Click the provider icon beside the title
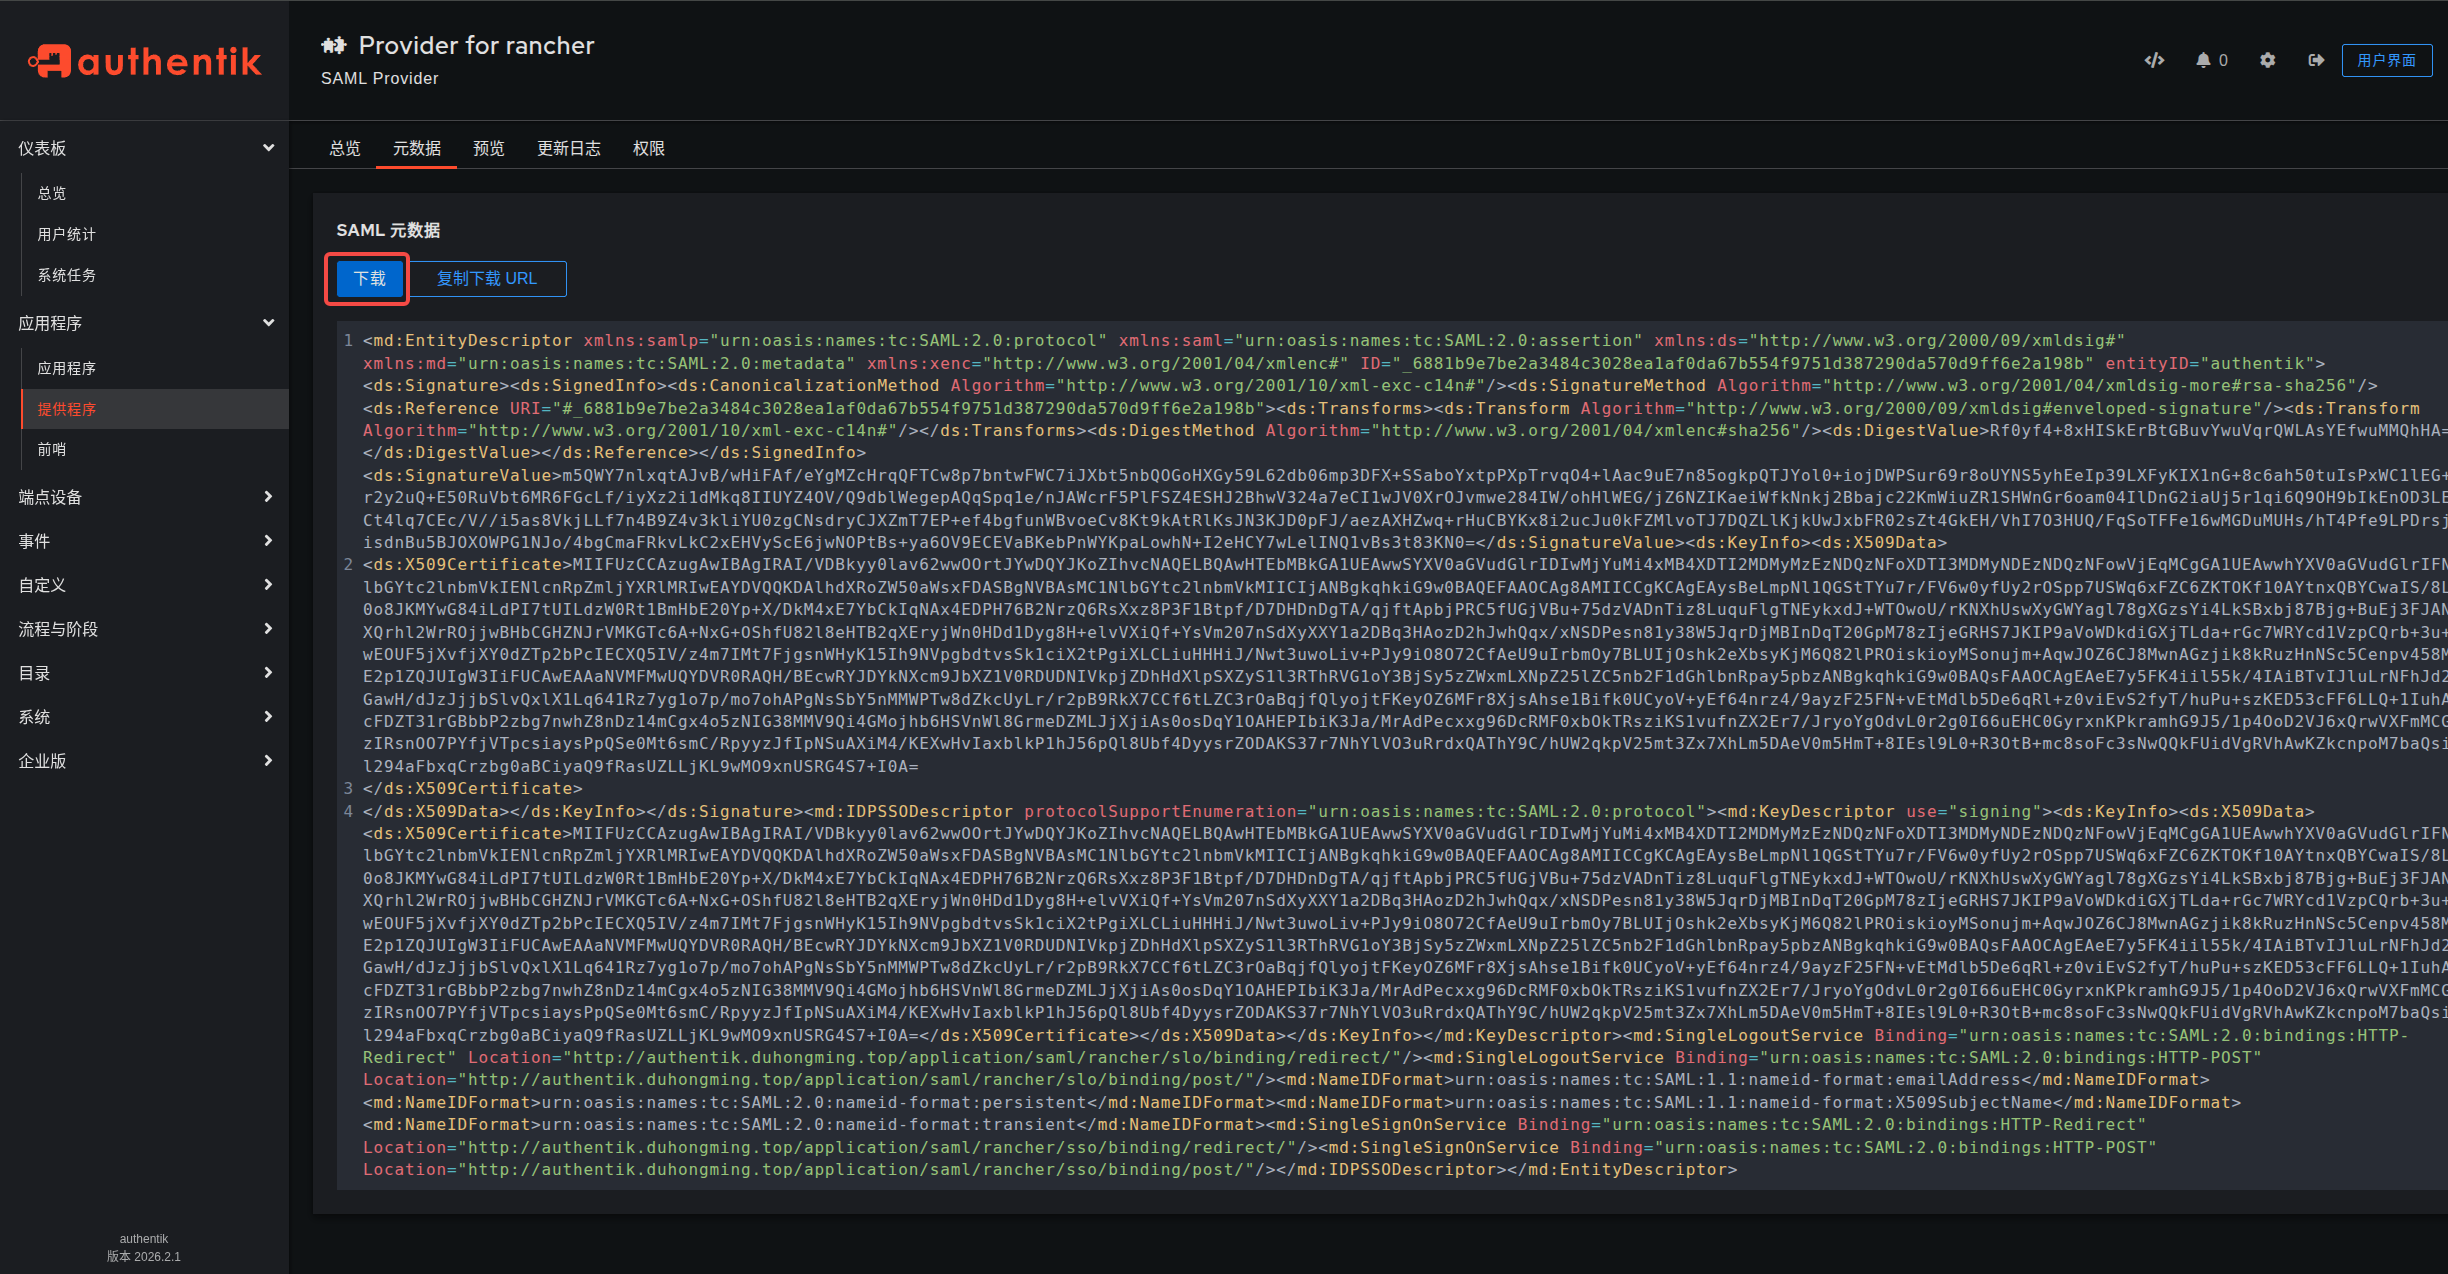The width and height of the screenshot is (2448, 1274). tap(334, 45)
